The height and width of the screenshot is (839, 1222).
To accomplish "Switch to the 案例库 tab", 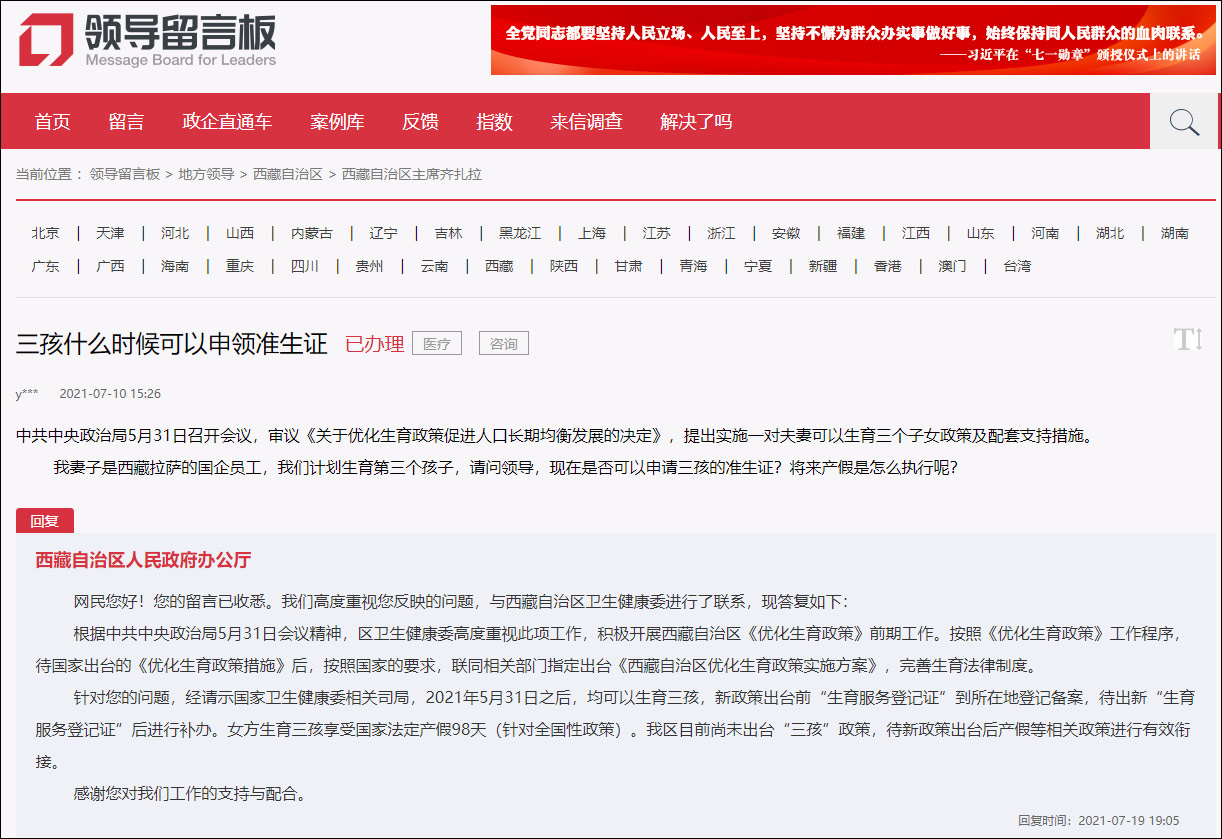I will tap(337, 121).
